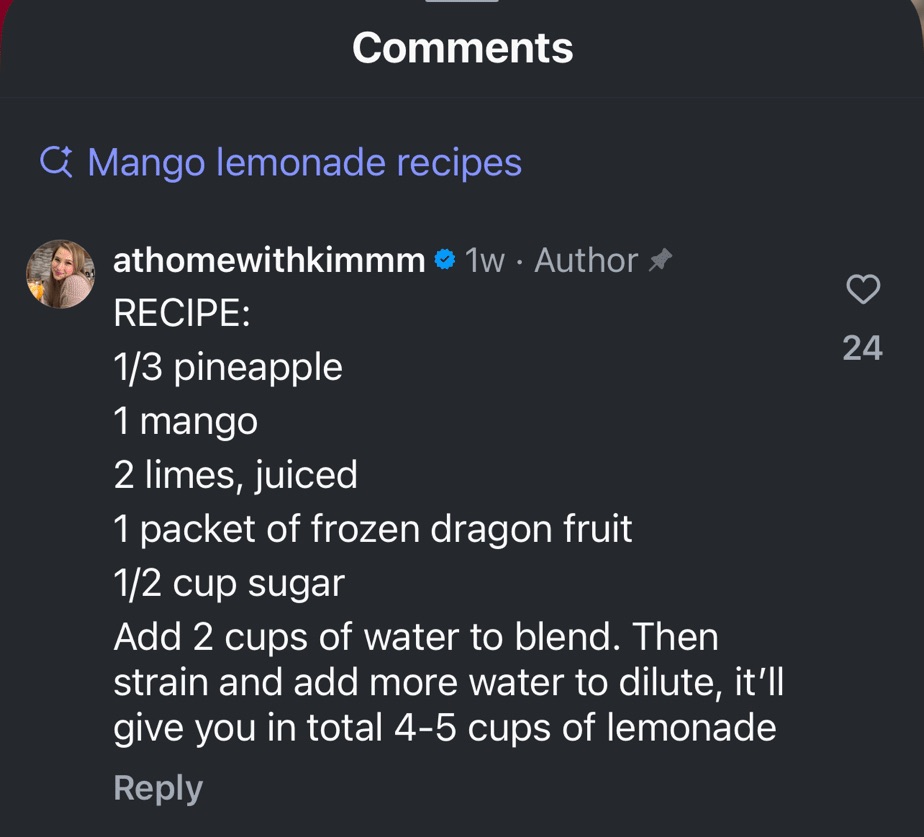Image resolution: width=924 pixels, height=837 pixels.
Task: Select the 1/3 pineapple line
Action: 228,367
